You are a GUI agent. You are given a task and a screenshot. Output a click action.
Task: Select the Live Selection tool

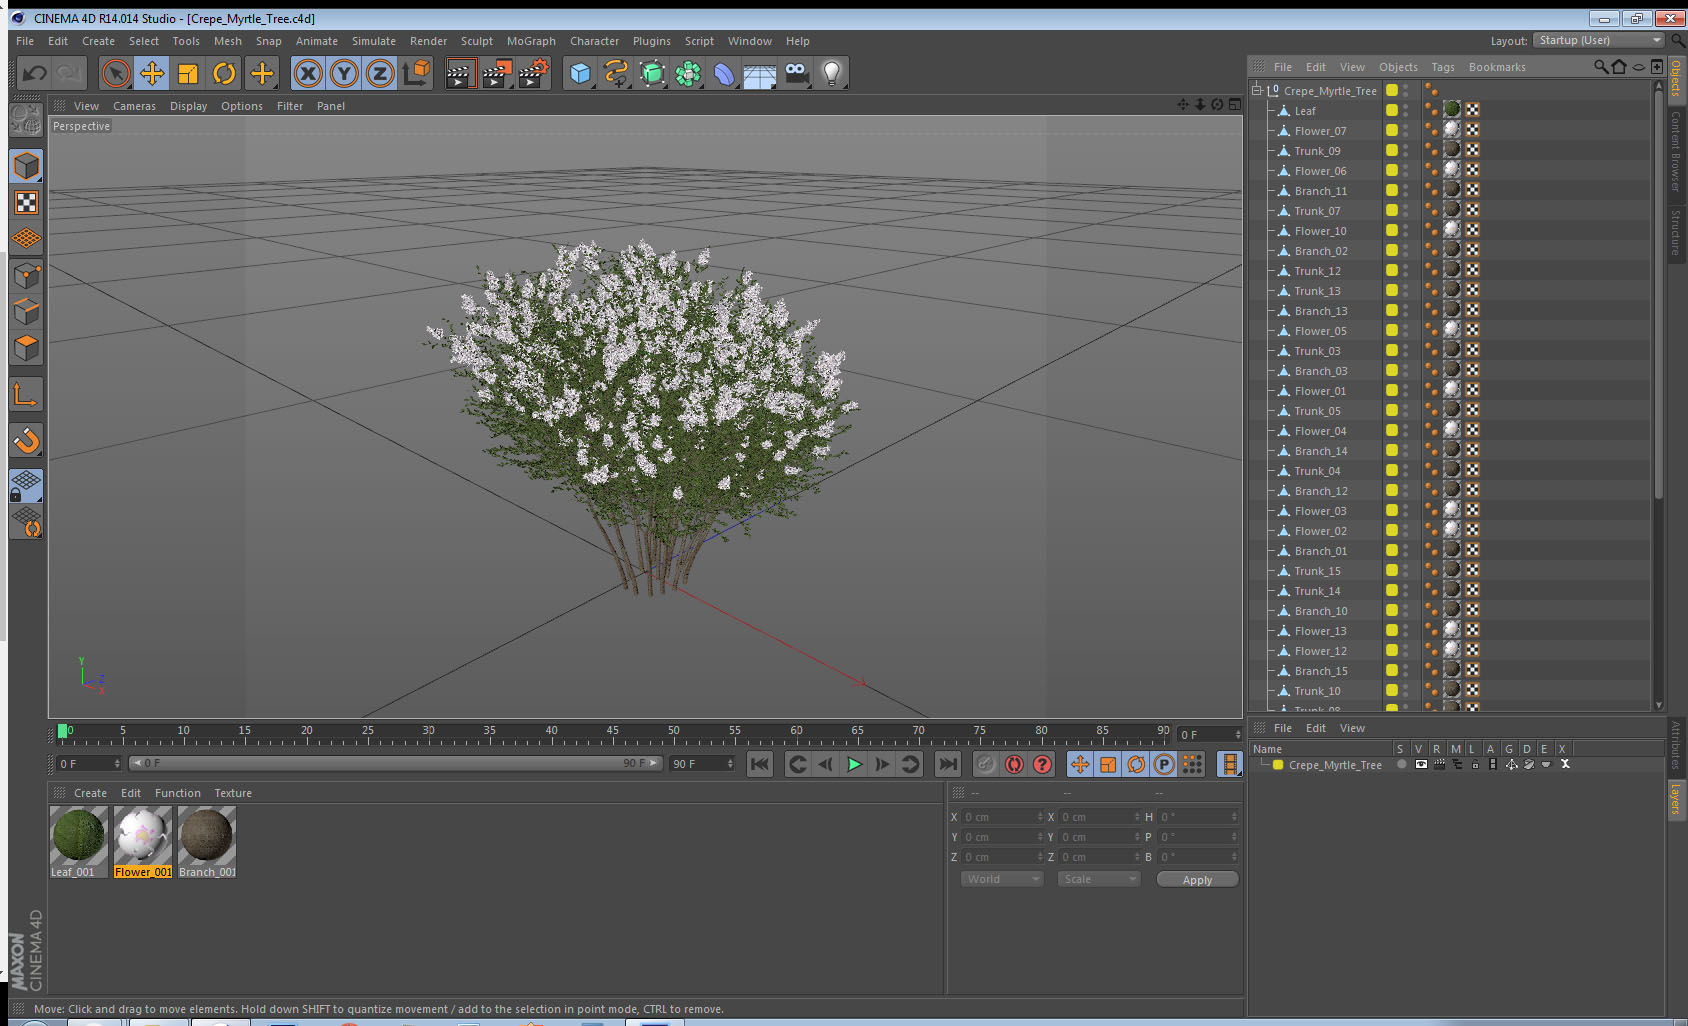tap(116, 73)
